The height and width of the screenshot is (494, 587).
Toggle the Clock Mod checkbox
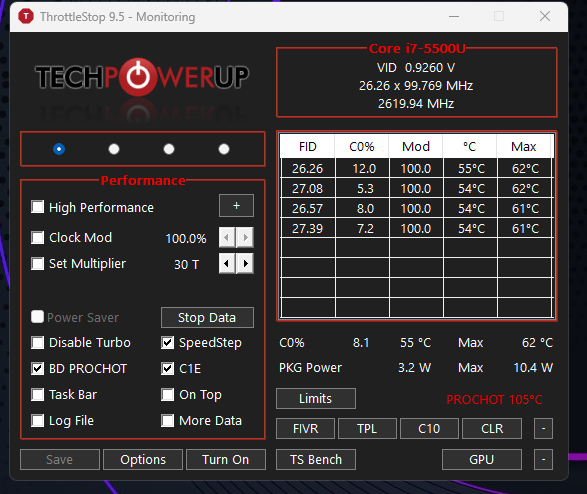point(37,237)
